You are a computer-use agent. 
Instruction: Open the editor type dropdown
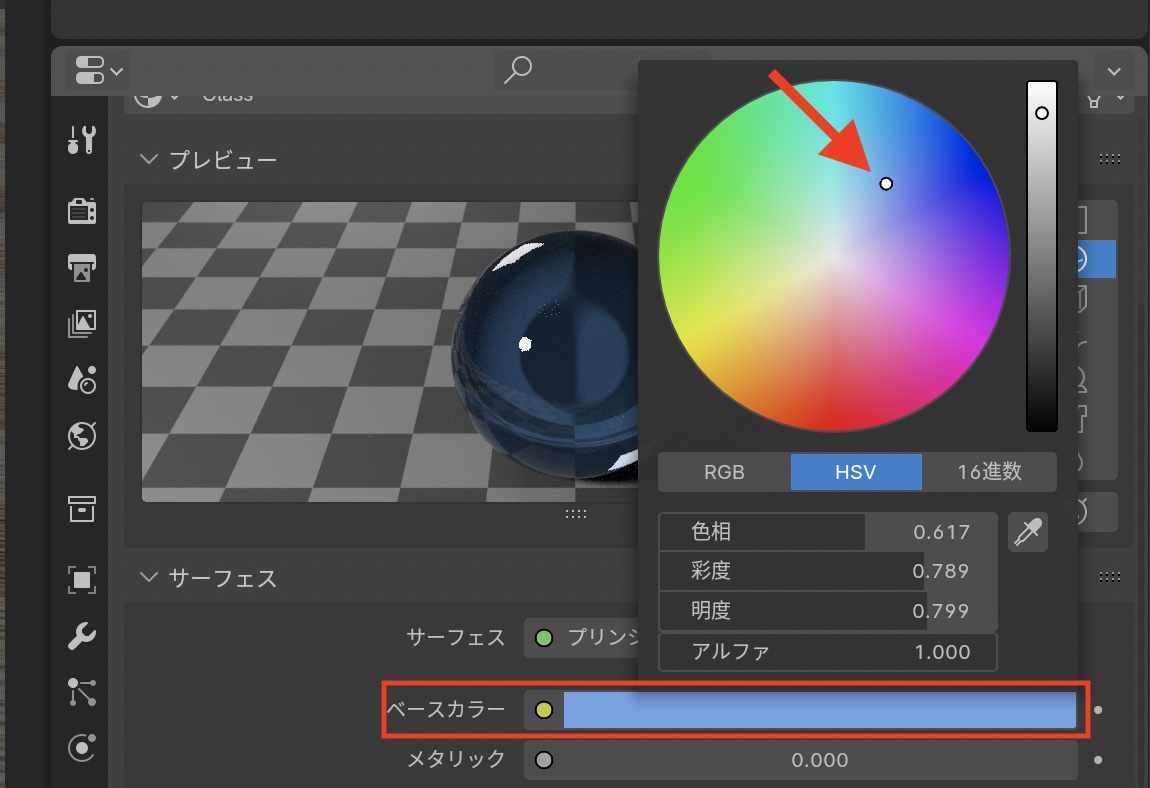[x=97, y=70]
